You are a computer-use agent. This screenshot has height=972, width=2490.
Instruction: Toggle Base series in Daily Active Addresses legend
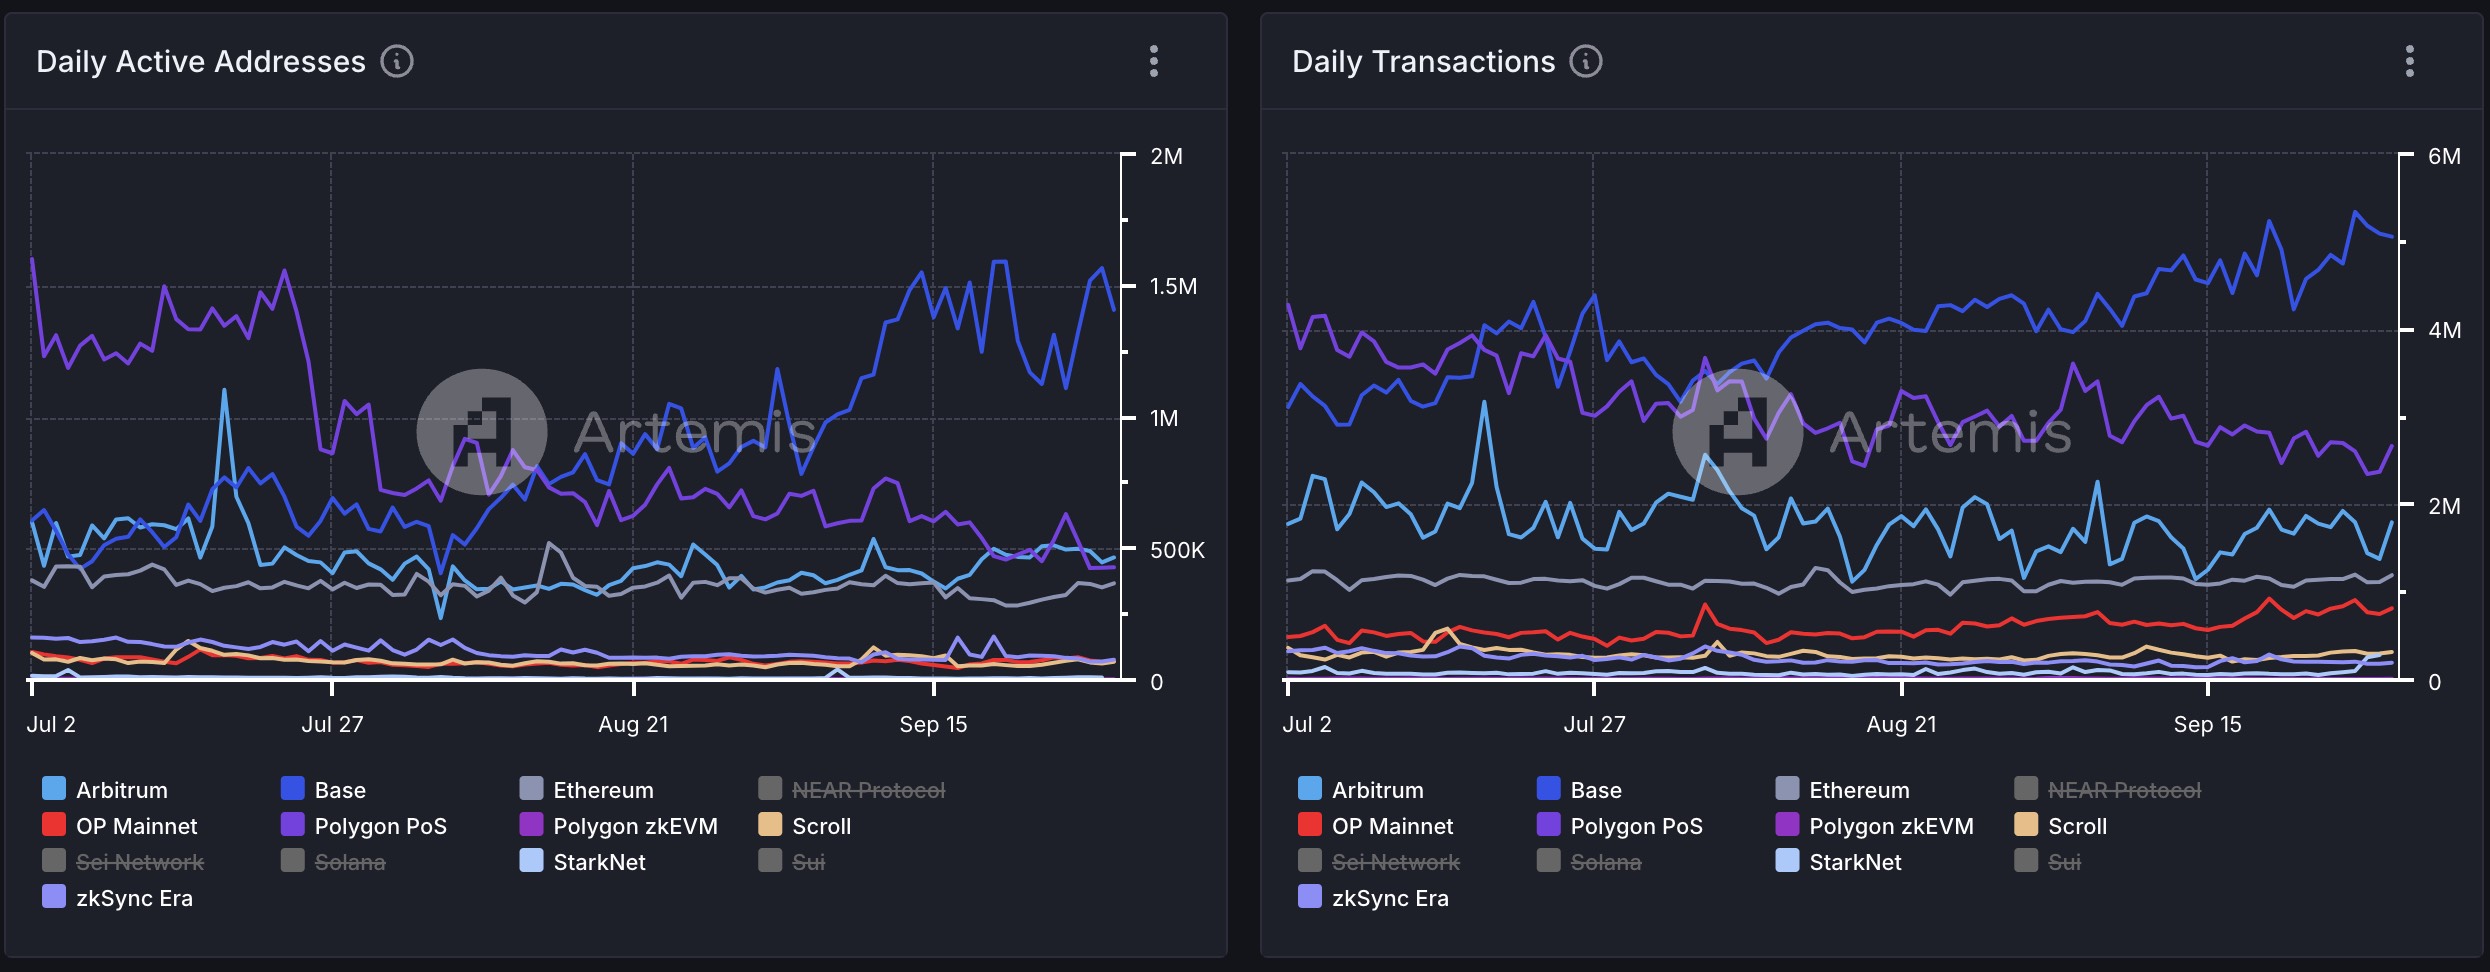click(x=323, y=790)
